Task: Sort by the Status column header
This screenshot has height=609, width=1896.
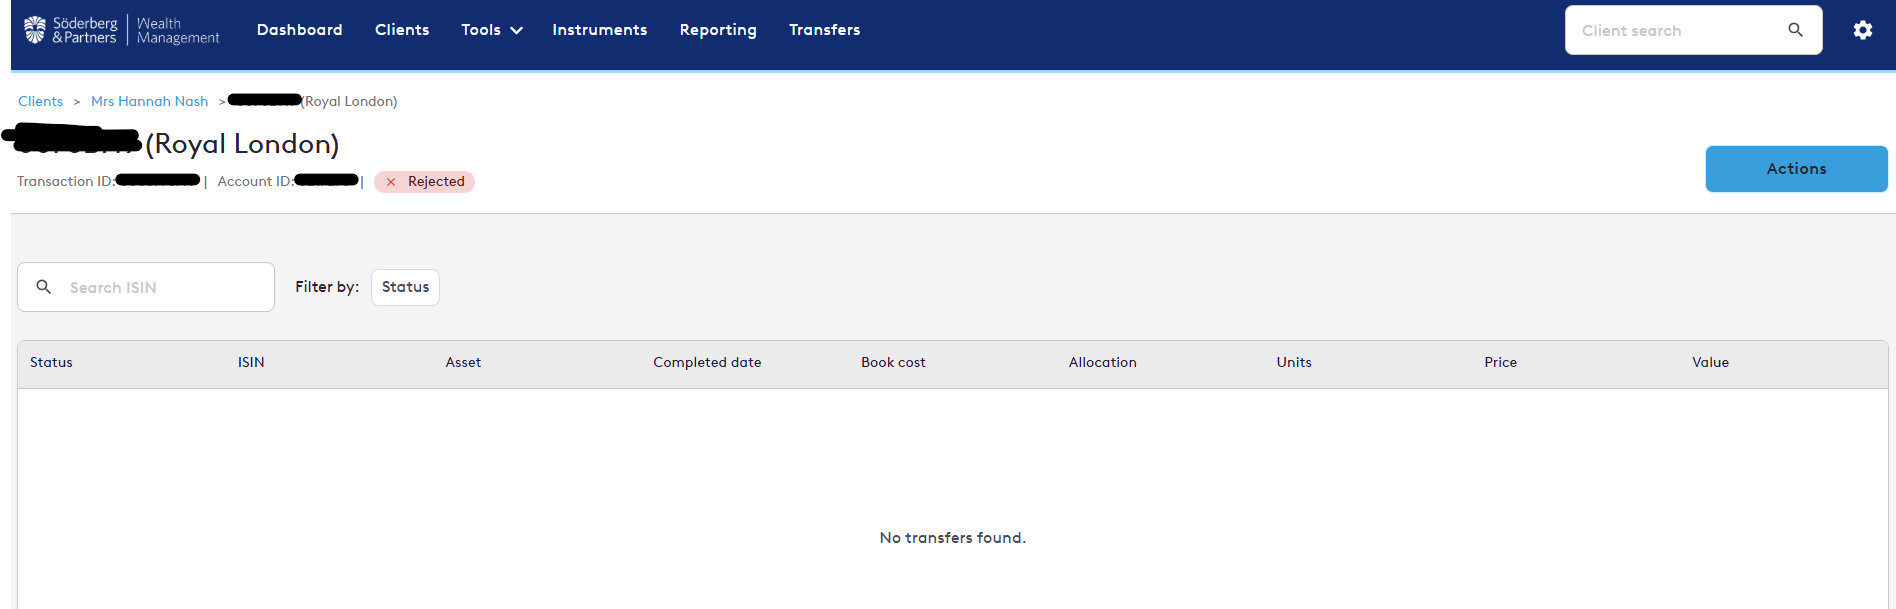Action: click(x=51, y=362)
